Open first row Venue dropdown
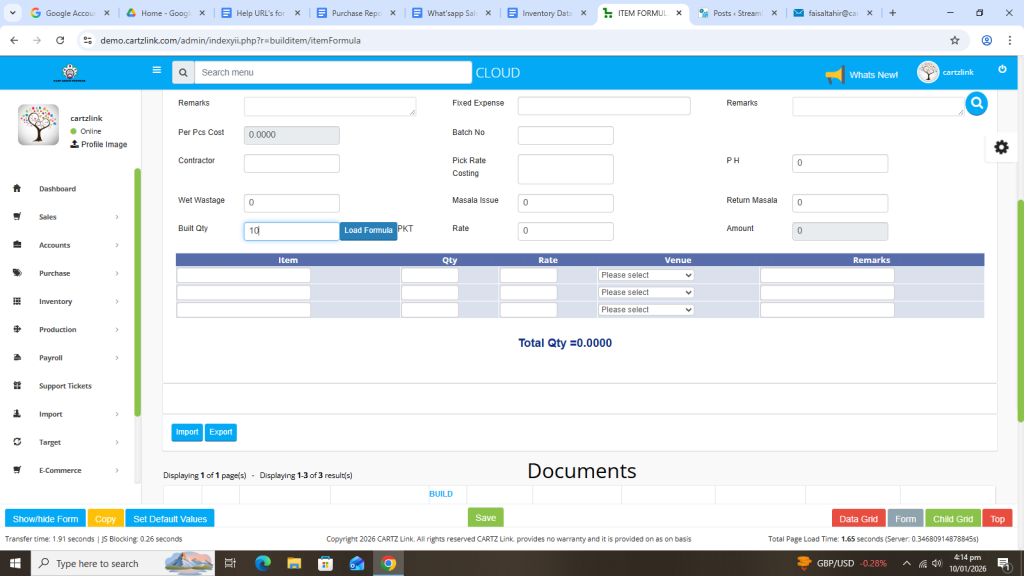Viewport: 1024px width, 576px height. [x=645, y=275]
